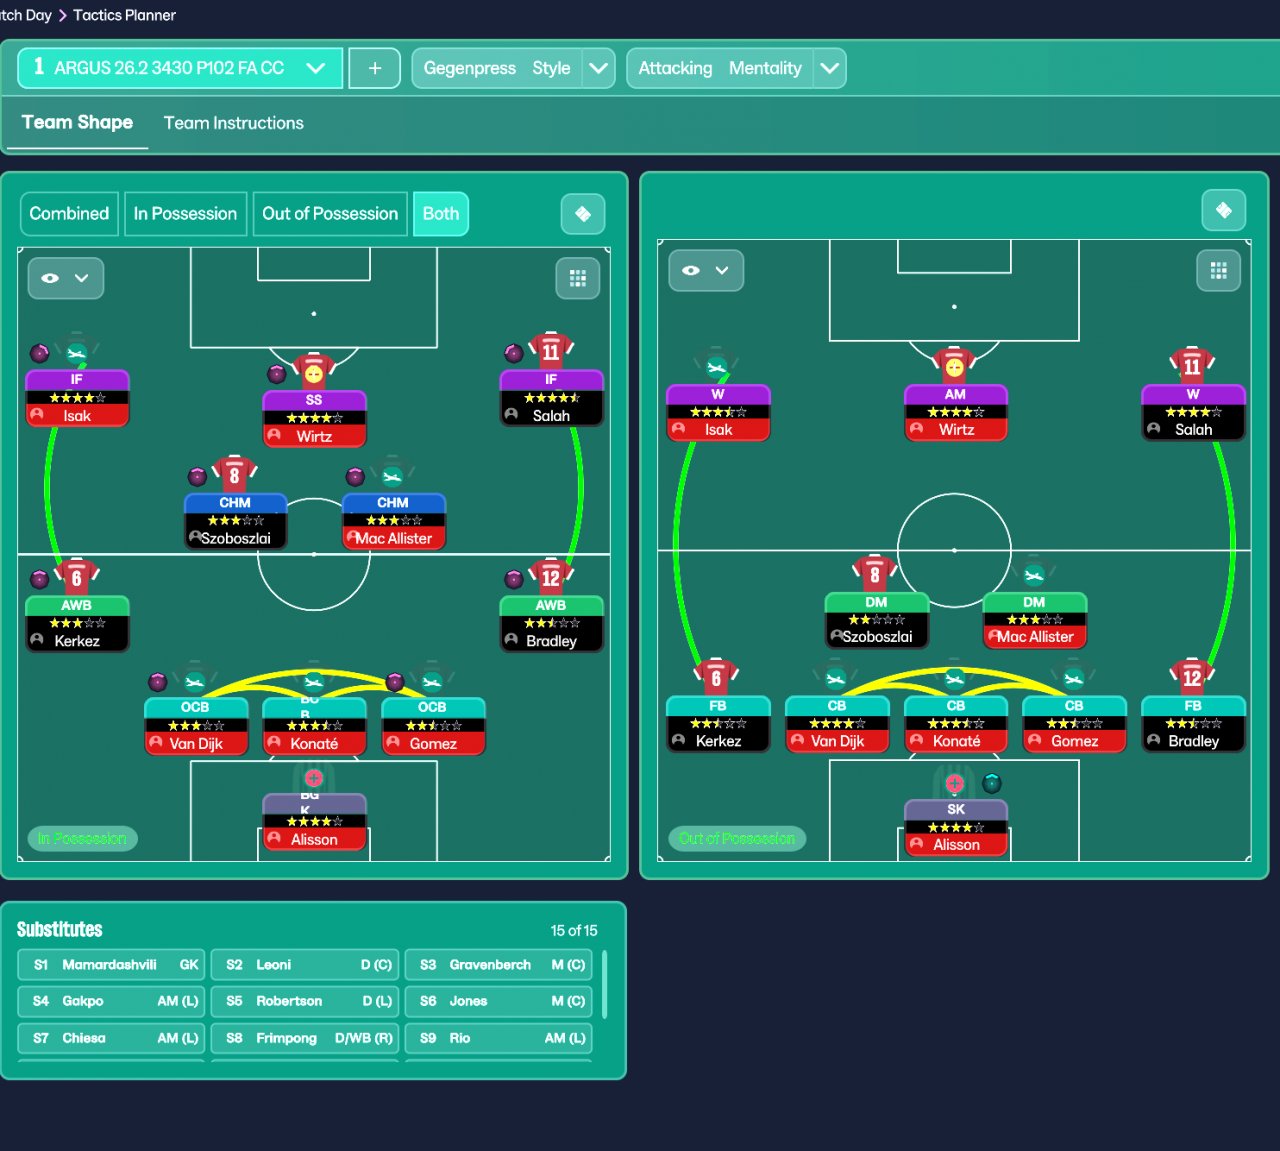This screenshot has height=1151, width=1280.
Task: Switch to Team Shape tab
Action: tap(77, 123)
